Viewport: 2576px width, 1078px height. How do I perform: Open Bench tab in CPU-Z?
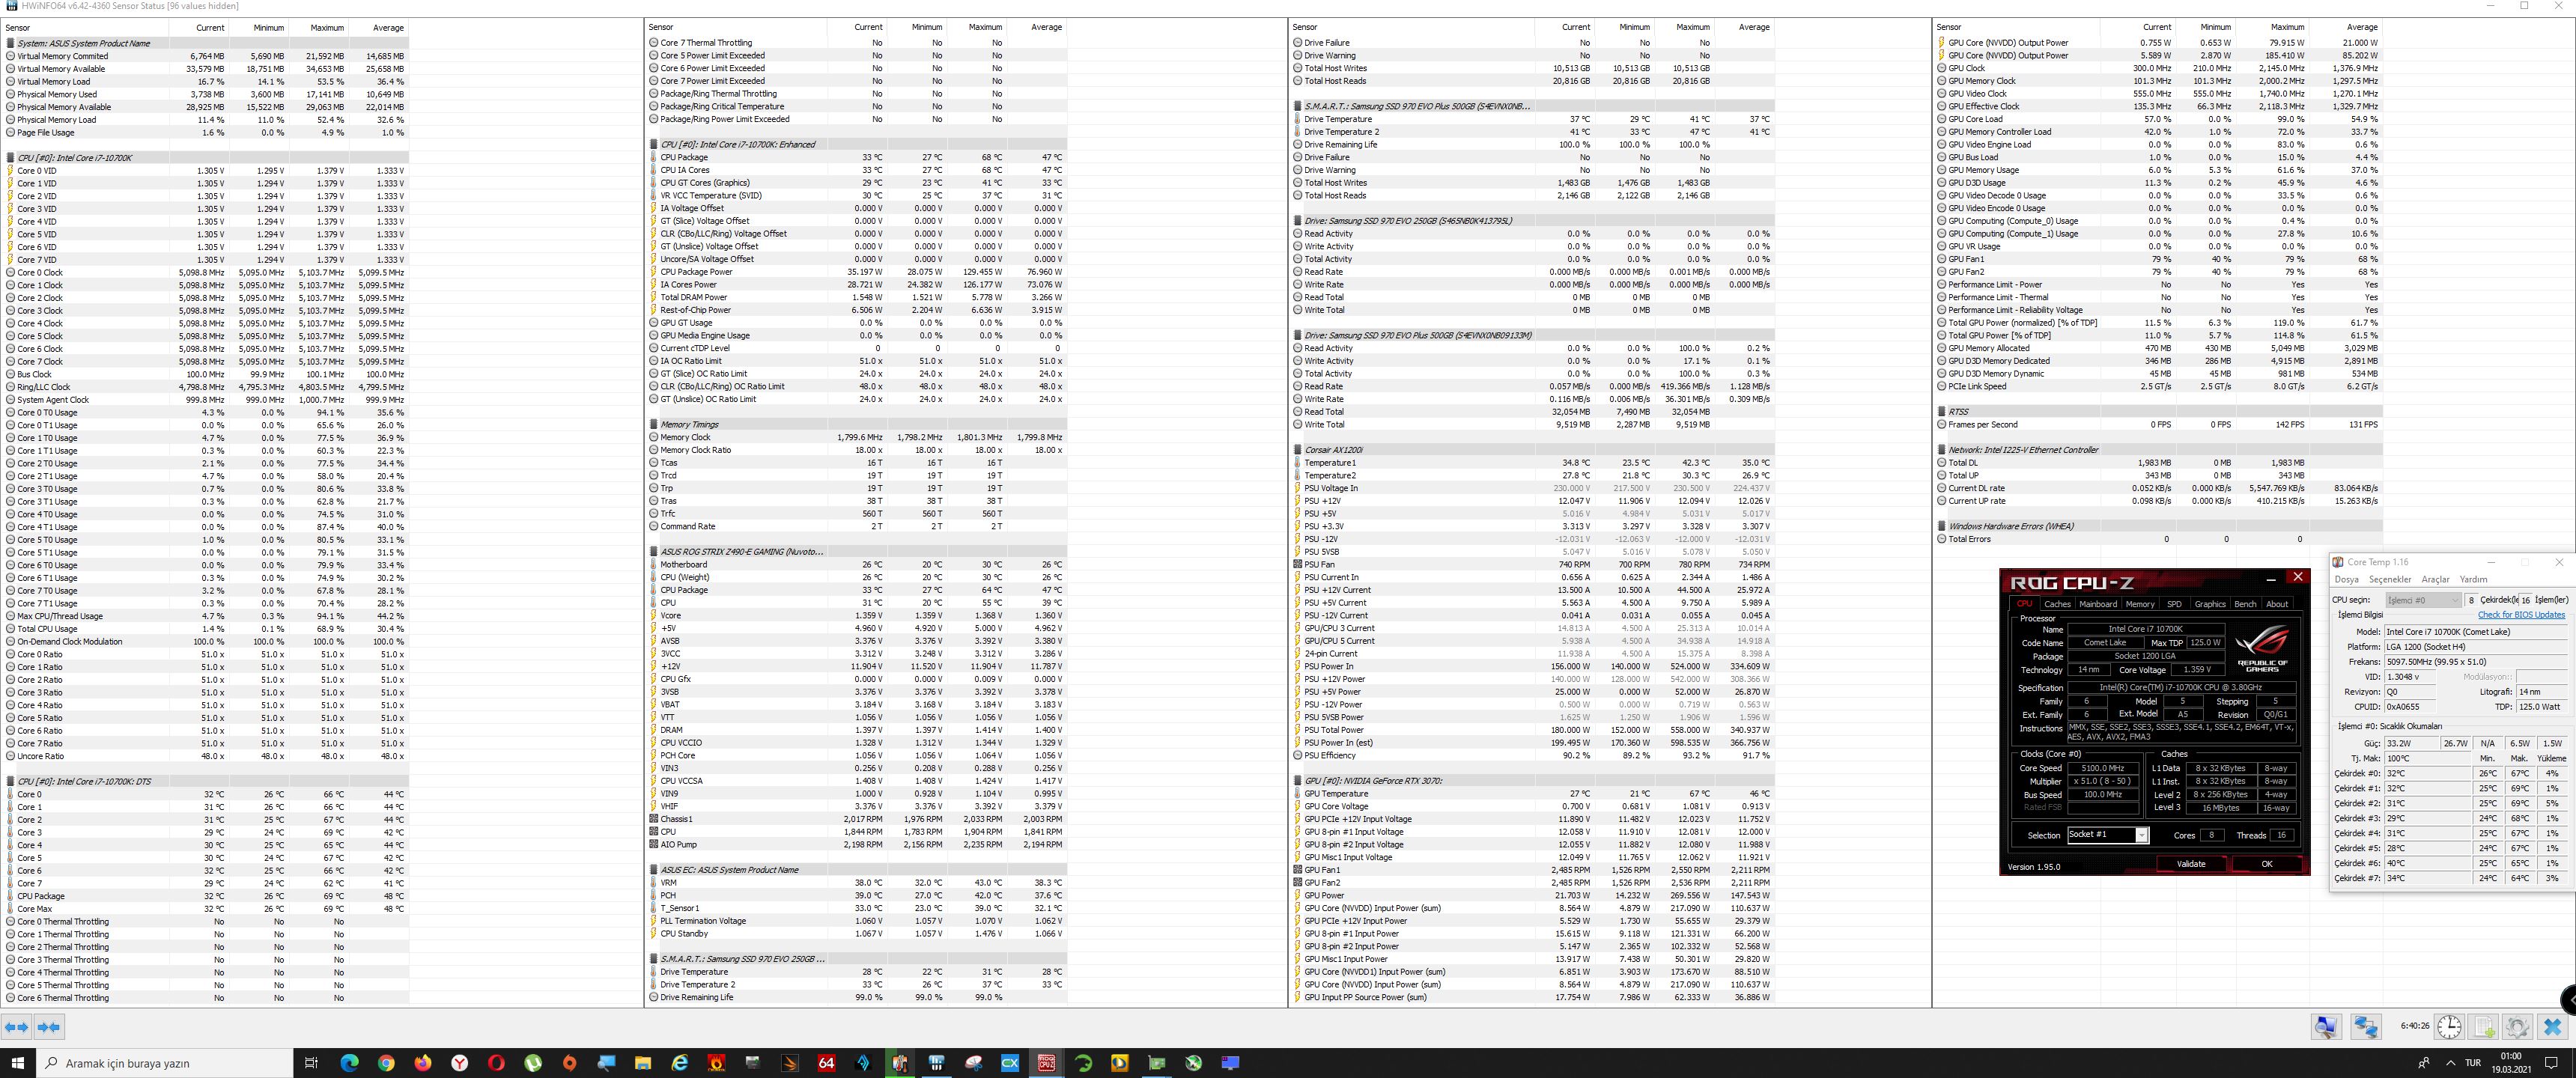pos(2245,604)
